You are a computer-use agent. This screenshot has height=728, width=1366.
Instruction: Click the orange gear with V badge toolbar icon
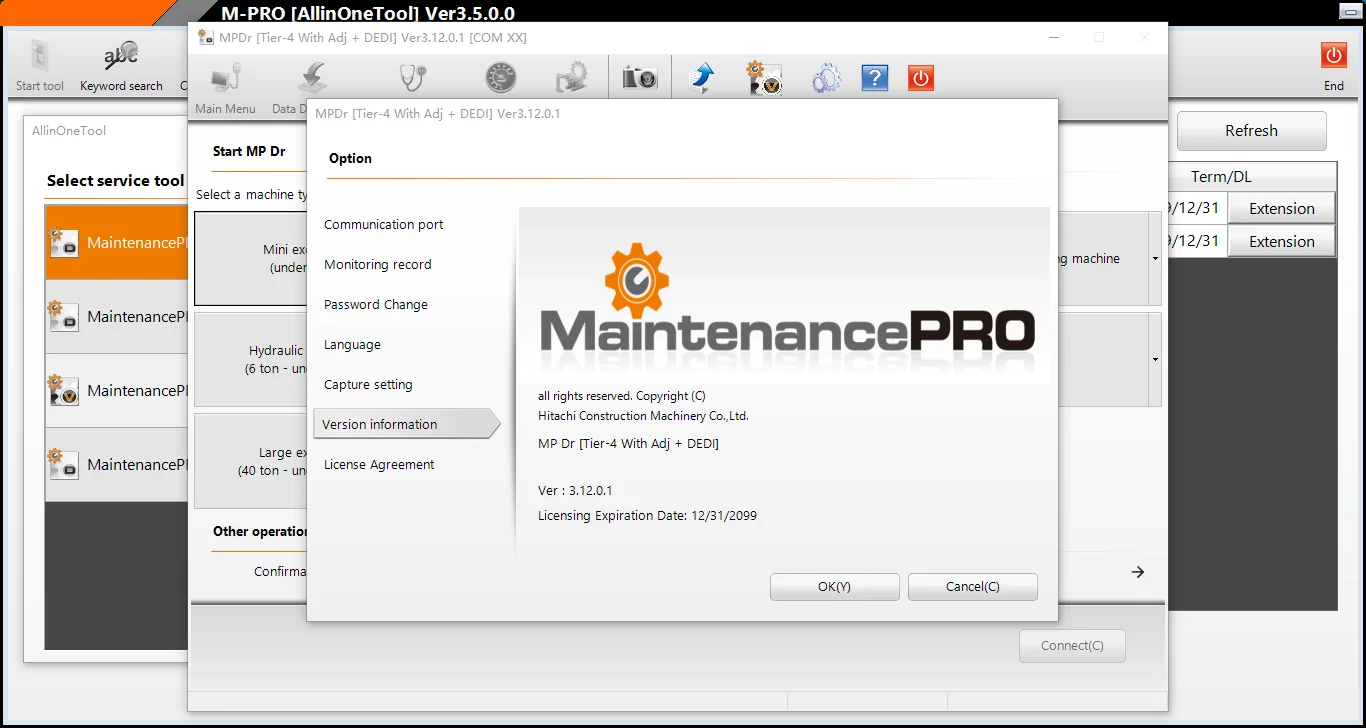[x=764, y=78]
